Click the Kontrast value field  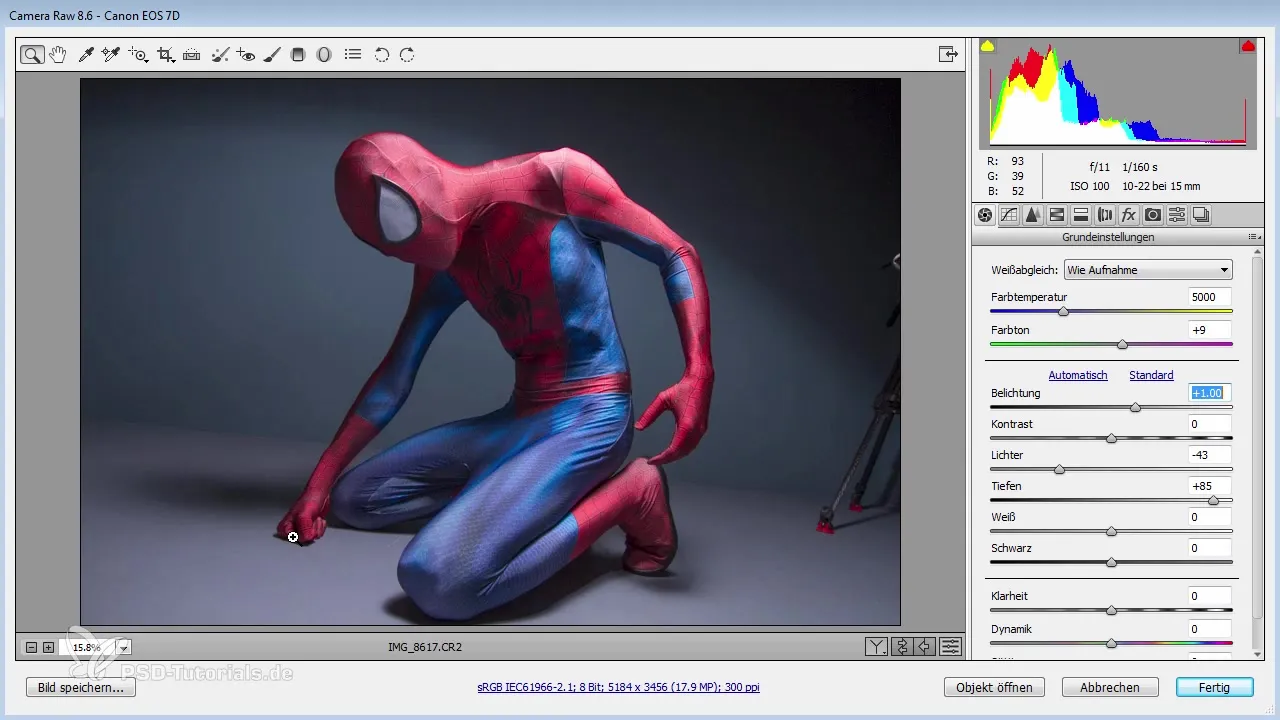click(x=1210, y=424)
